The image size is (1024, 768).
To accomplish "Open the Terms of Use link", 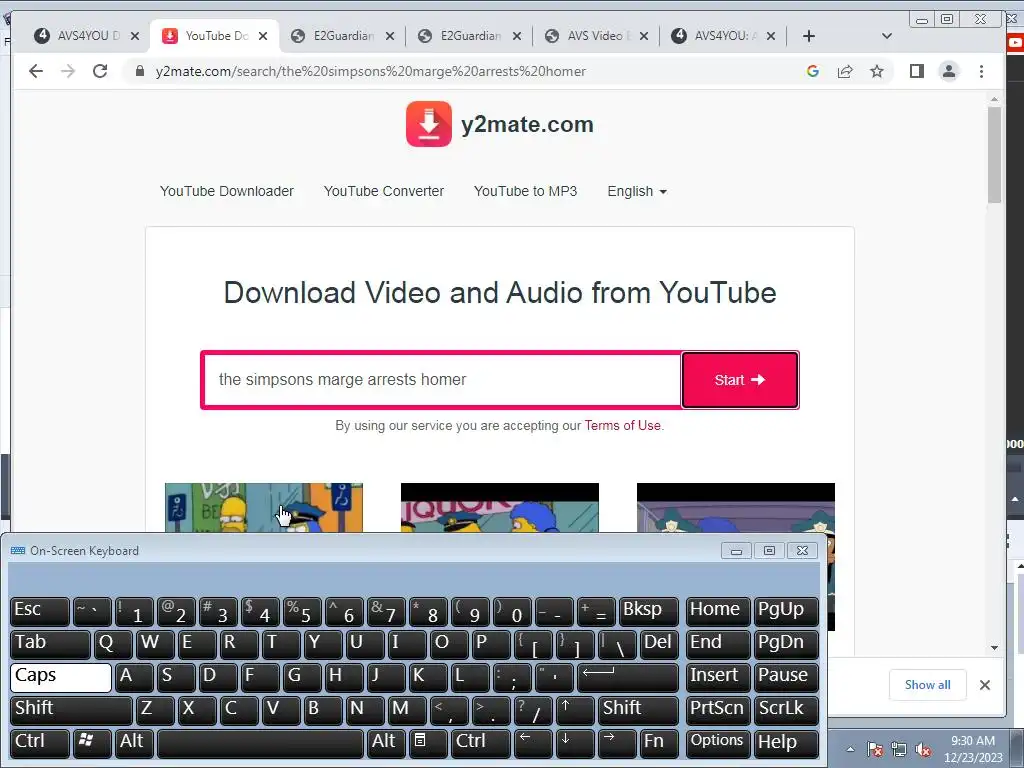I will tap(622, 426).
